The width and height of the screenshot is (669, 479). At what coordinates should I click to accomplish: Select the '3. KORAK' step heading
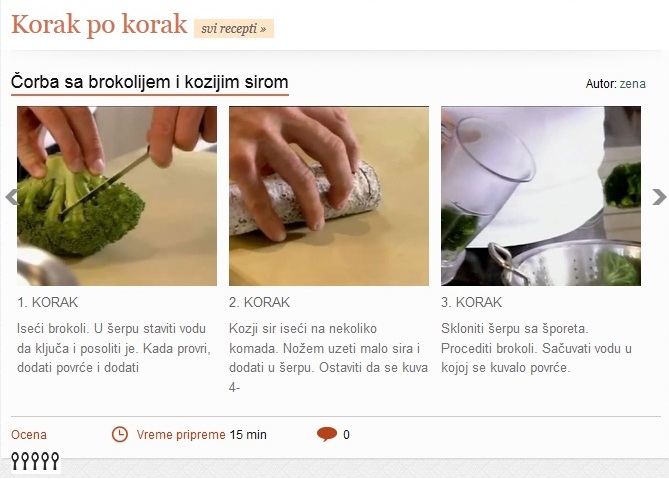pyautogui.click(x=471, y=302)
